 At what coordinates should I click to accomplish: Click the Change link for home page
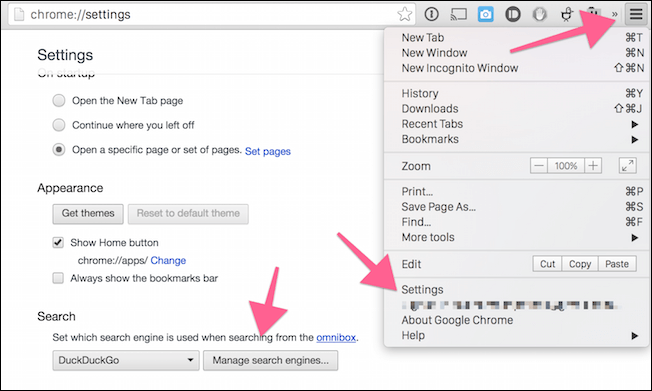point(168,260)
